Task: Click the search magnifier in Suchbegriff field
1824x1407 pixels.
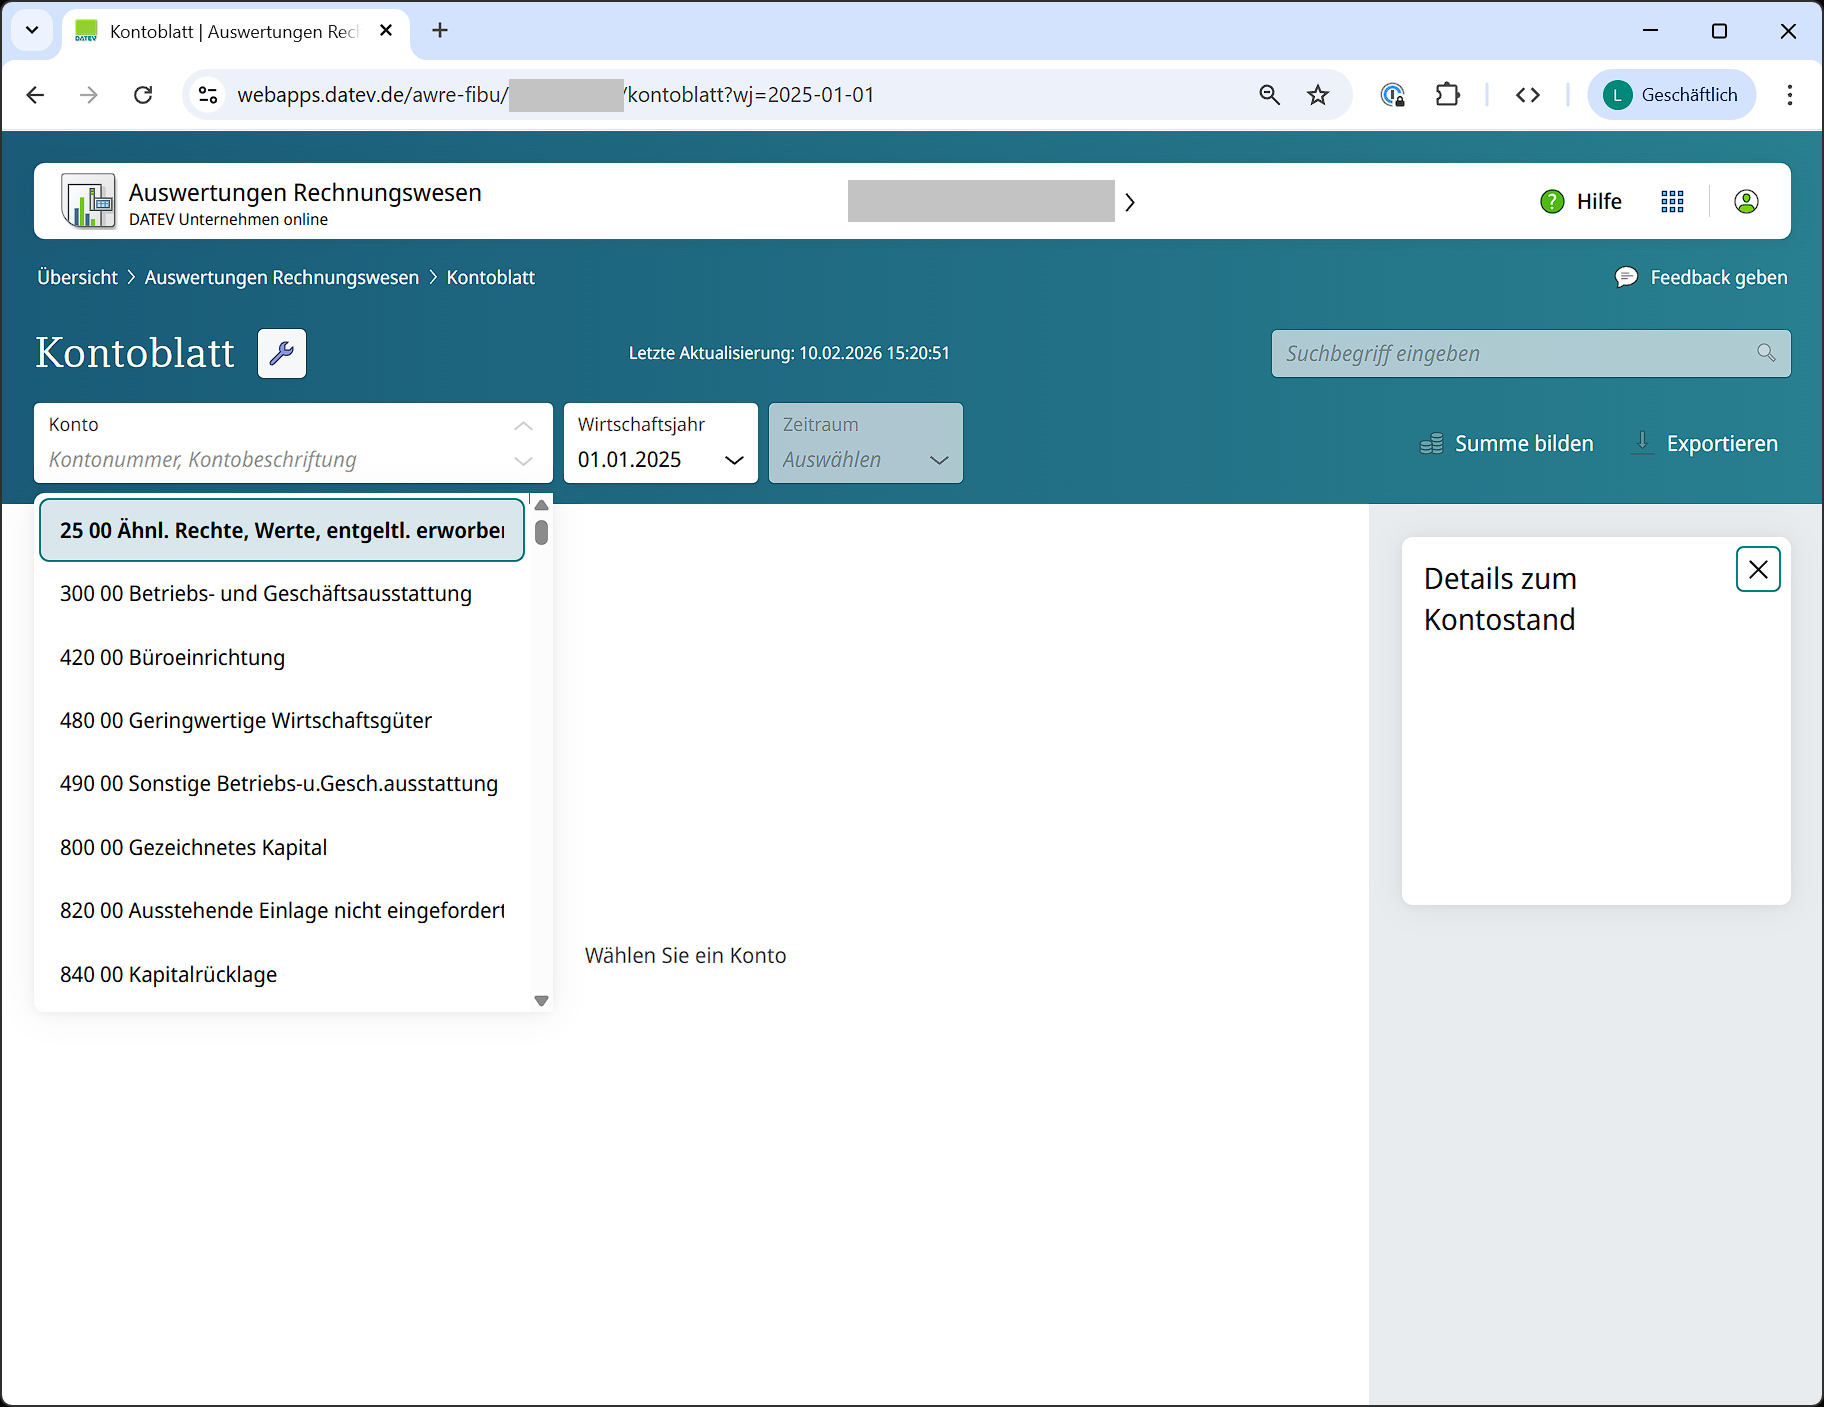Action: tap(1766, 353)
